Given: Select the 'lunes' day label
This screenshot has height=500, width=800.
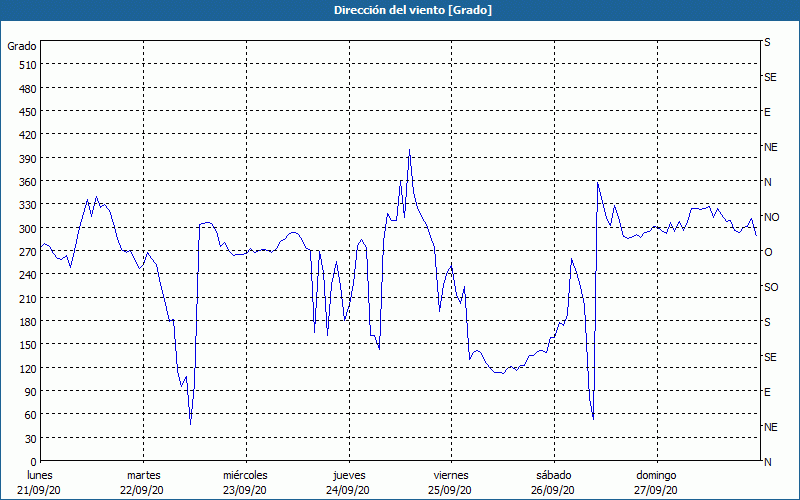Looking at the screenshot, I should point(40,475).
